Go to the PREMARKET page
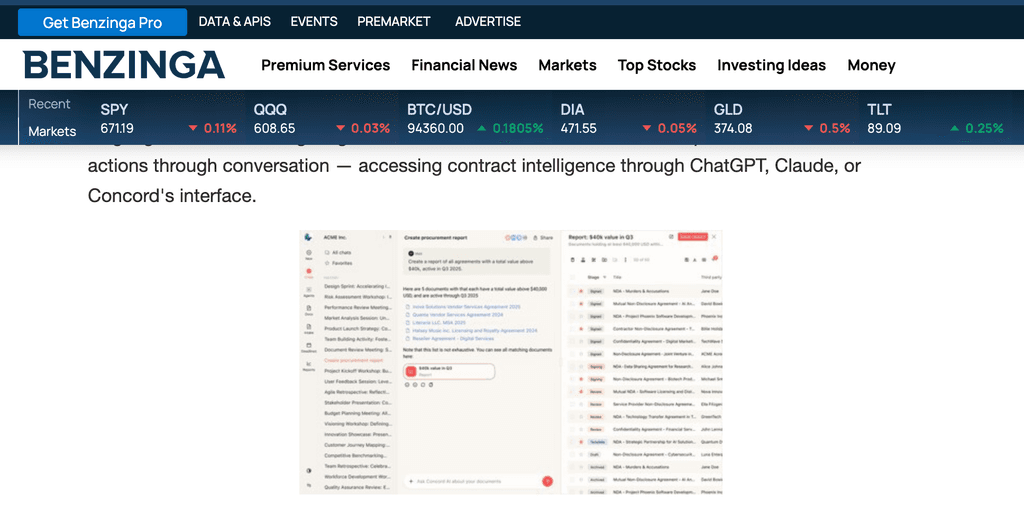 [394, 22]
